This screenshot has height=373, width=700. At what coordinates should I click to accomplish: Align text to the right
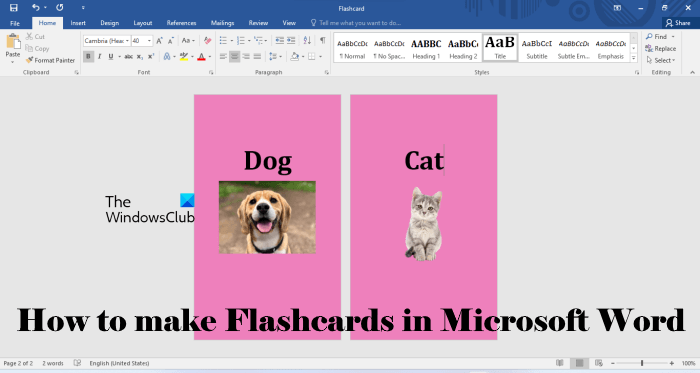pos(246,57)
